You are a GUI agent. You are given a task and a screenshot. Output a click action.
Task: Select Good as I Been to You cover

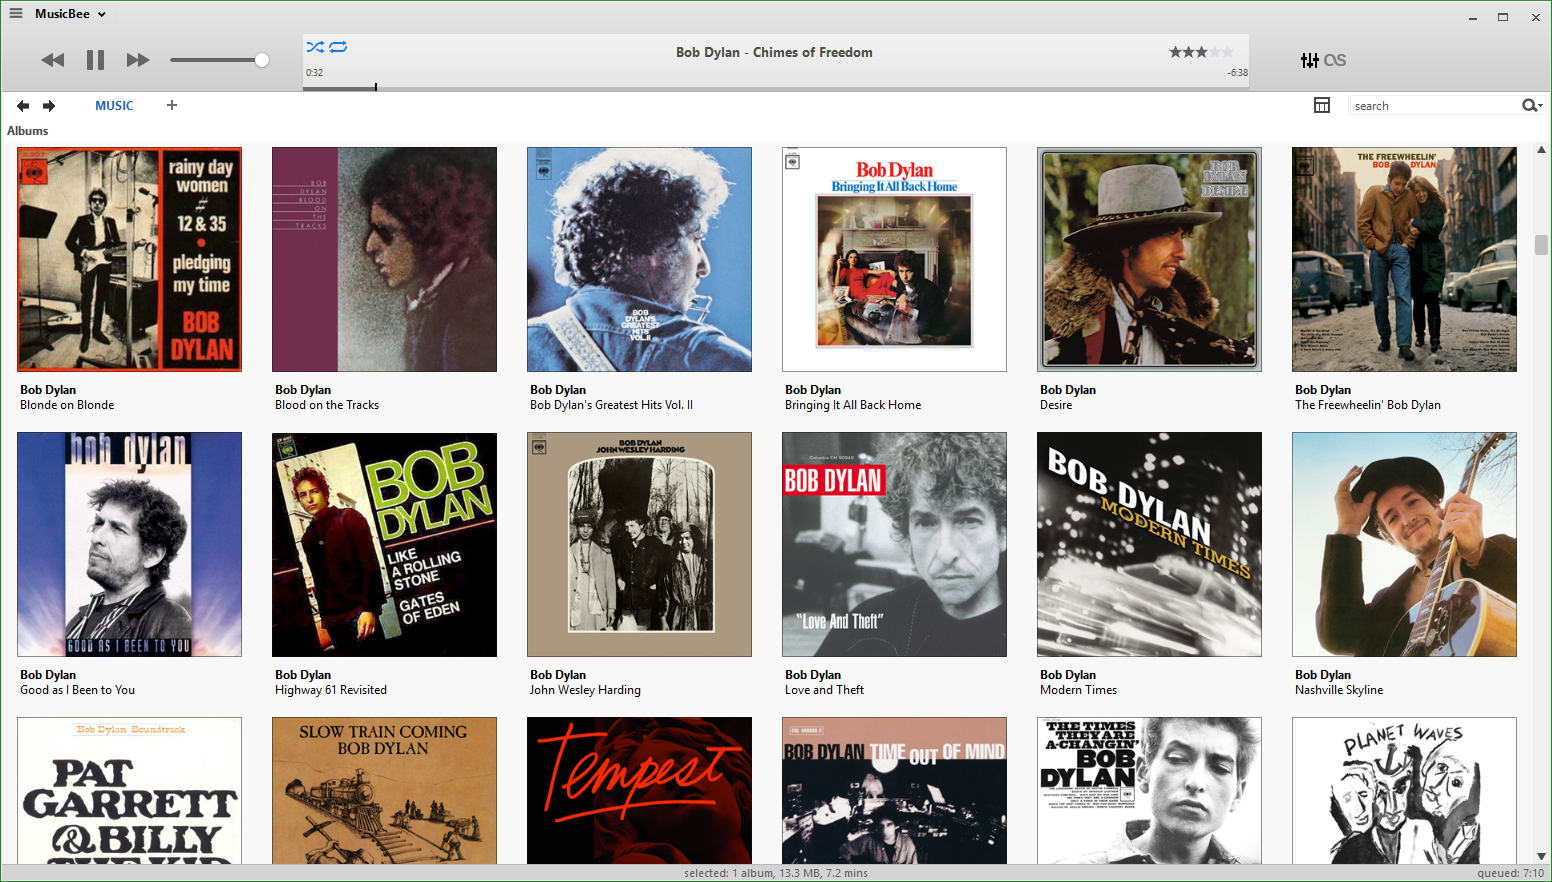click(x=129, y=545)
